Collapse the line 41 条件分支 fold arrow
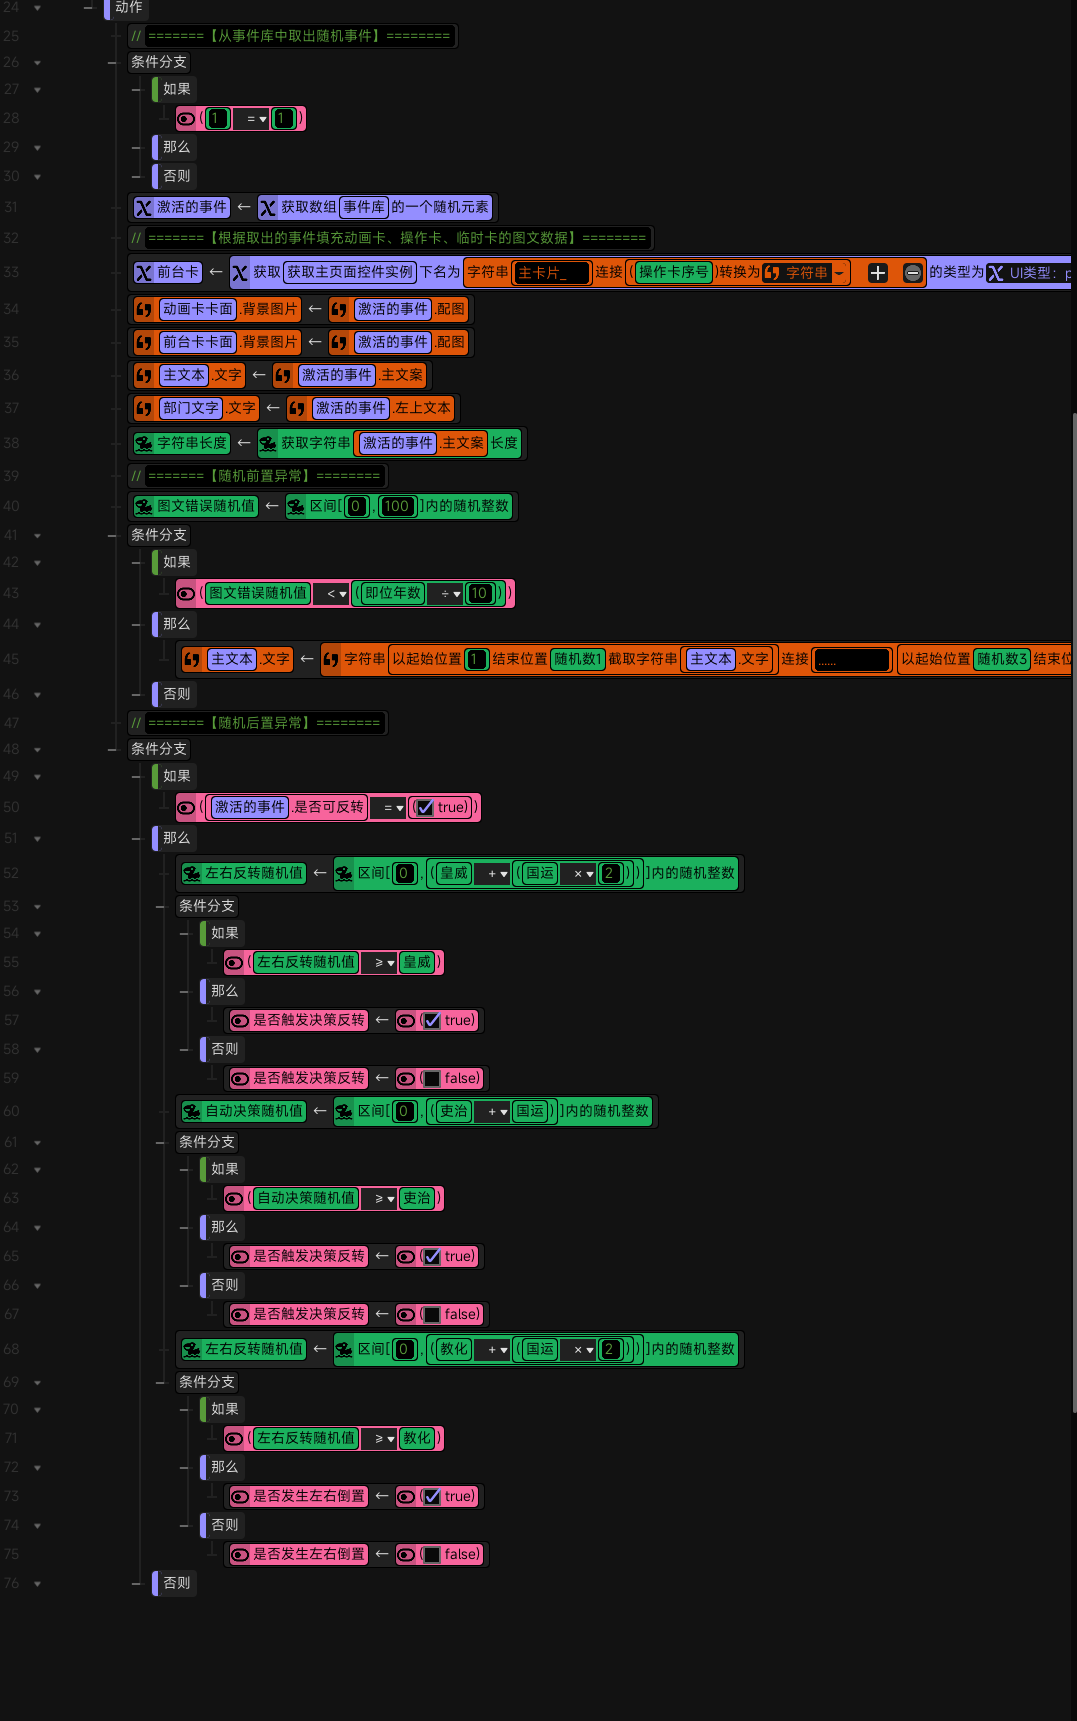 click(x=38, y=536)
